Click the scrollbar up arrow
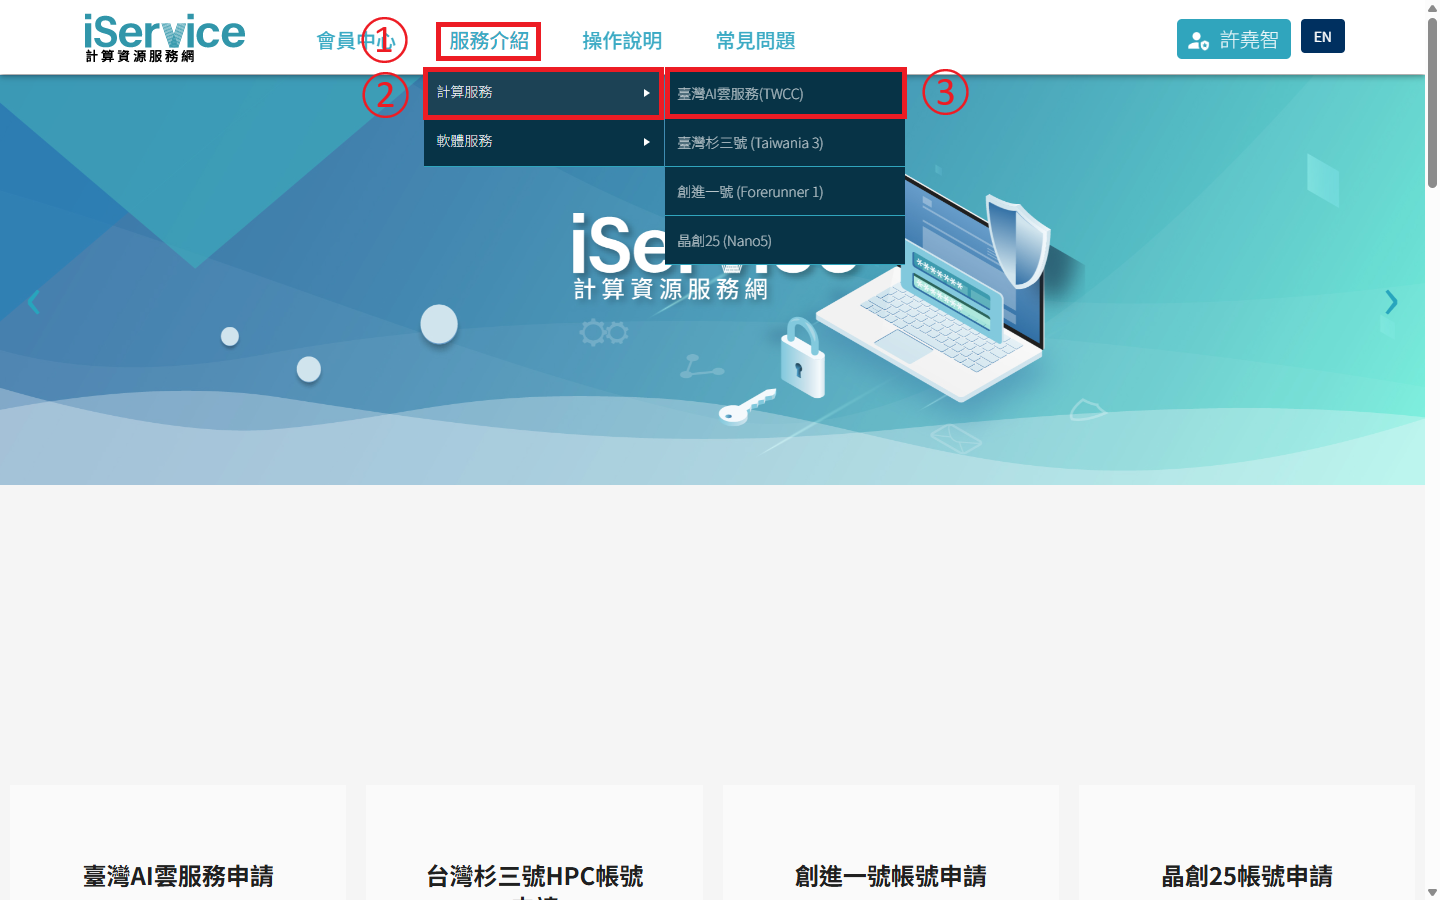This screenshot has width=1440, height=900. coord(1432,7)
